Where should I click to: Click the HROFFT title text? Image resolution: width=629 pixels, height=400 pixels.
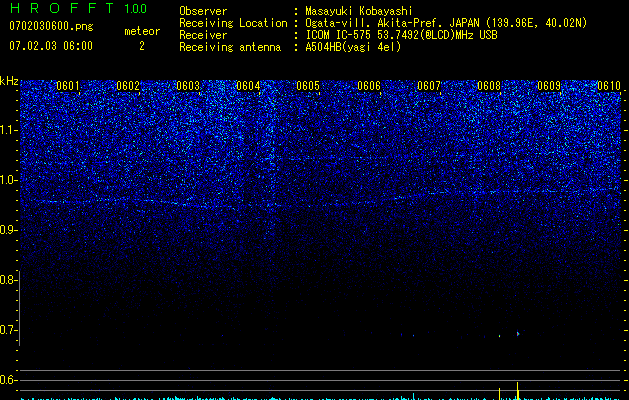click(62, 8)
